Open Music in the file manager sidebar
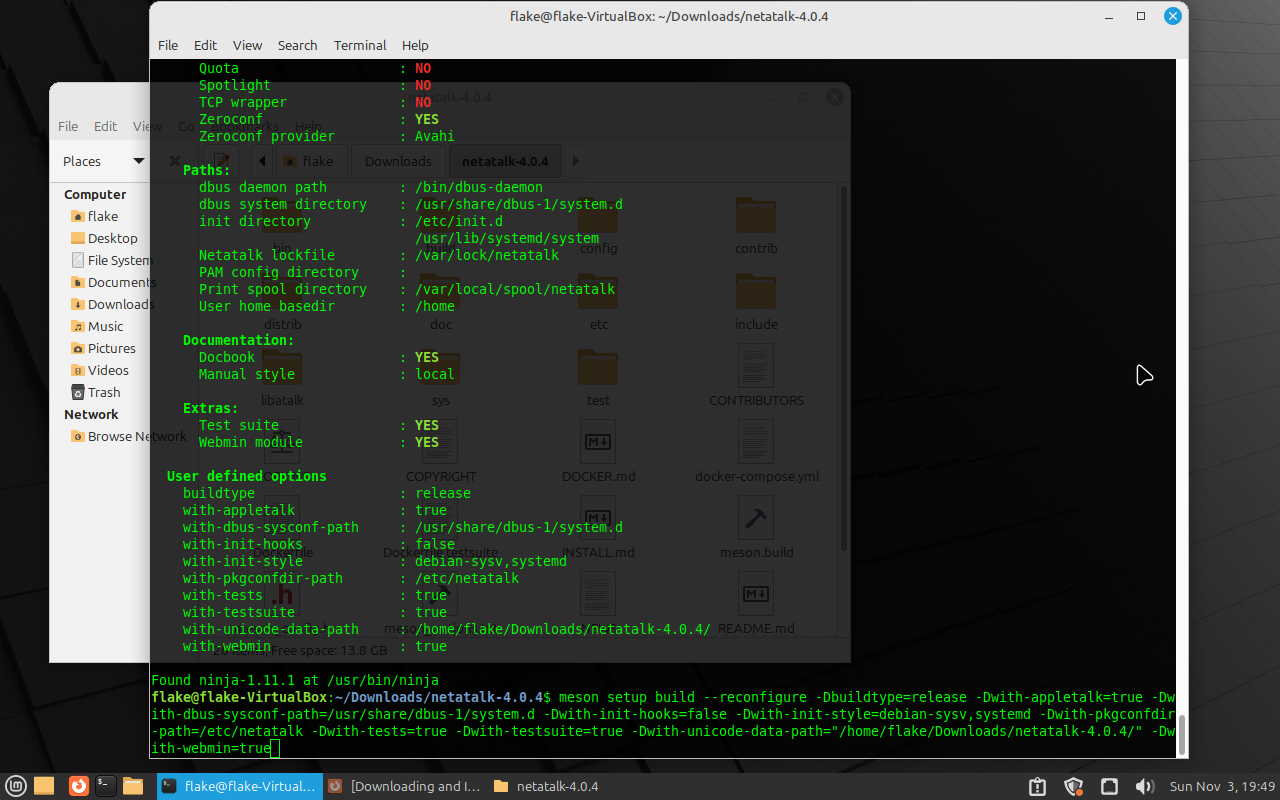The width and height of the screenshot is (1280, 800). click(97, 326)
